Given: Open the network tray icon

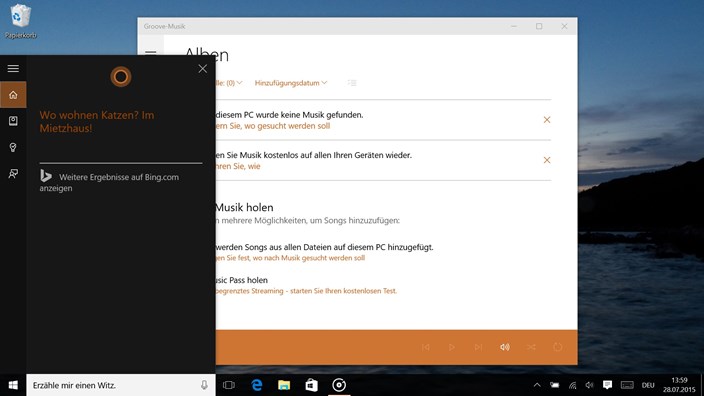Looking at the screenshot, I should [572, 385].
